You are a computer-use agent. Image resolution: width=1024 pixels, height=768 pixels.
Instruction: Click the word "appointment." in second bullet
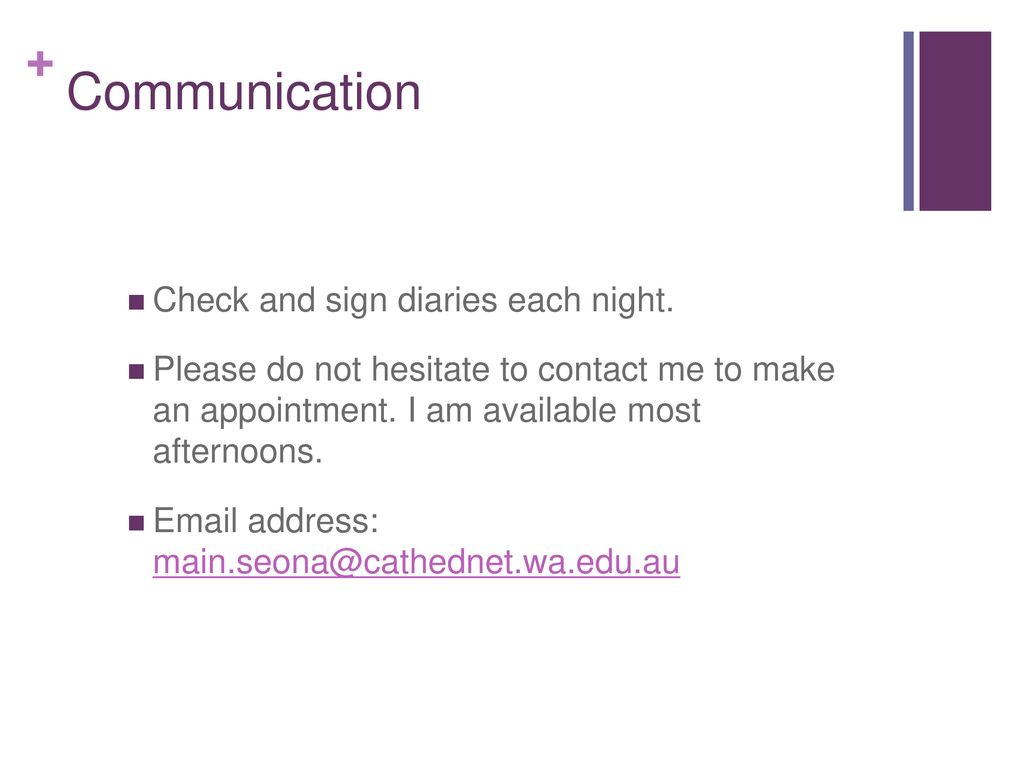click(x=298, y=411)
